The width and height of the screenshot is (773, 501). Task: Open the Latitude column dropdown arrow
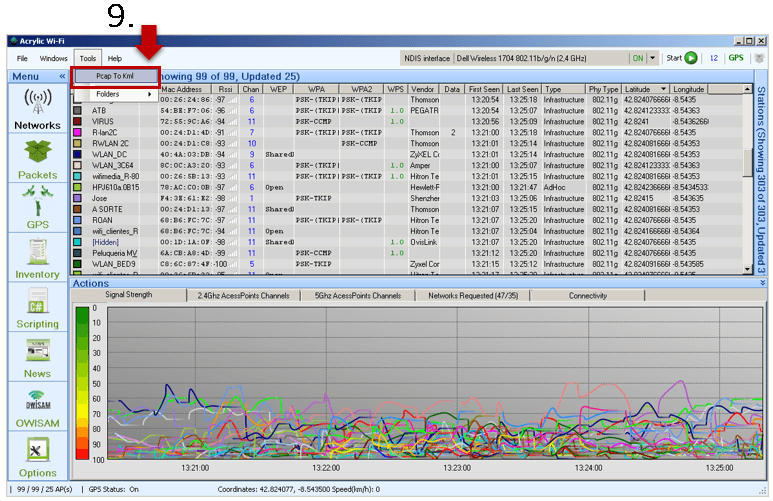coord(664,89)
